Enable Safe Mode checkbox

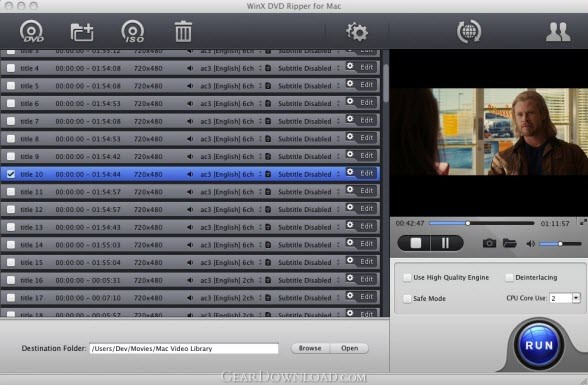tap(407, 298)
